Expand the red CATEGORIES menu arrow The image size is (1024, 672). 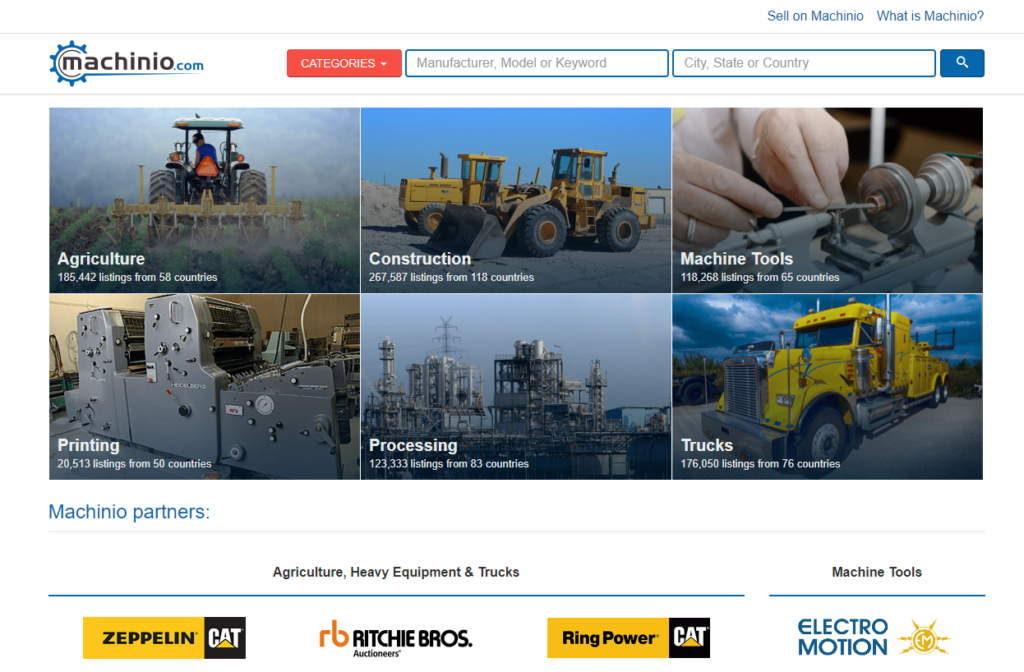(381, 62)
